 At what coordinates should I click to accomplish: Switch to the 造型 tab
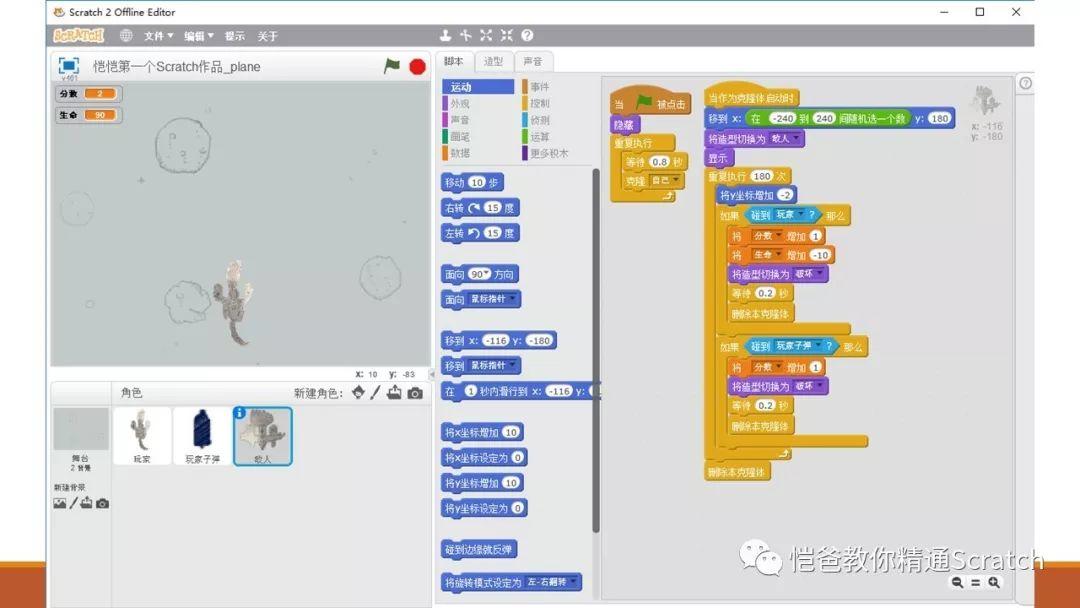click(493, 61)
